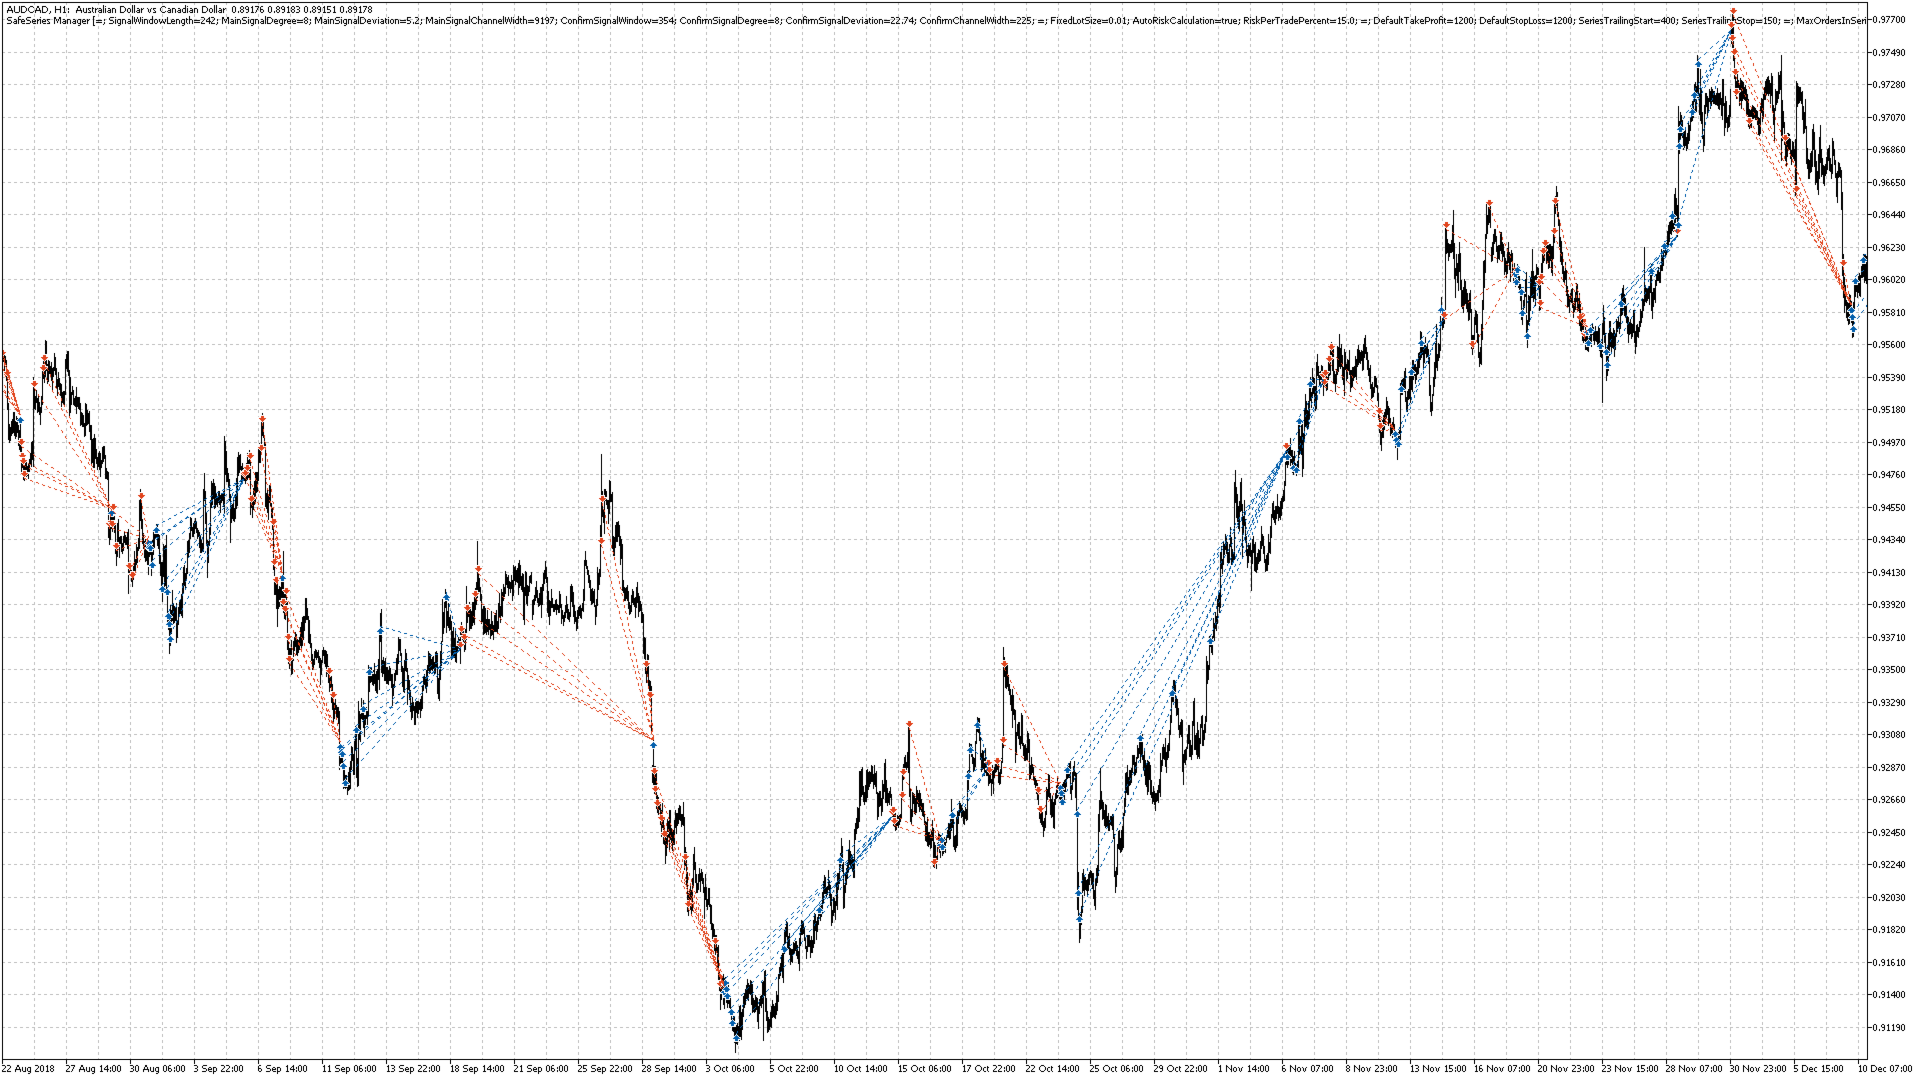Click red sell marker at the 15 Oct spike top
The width and height of the screenshot is (1920, 1080).
click(x=909, y=723)
